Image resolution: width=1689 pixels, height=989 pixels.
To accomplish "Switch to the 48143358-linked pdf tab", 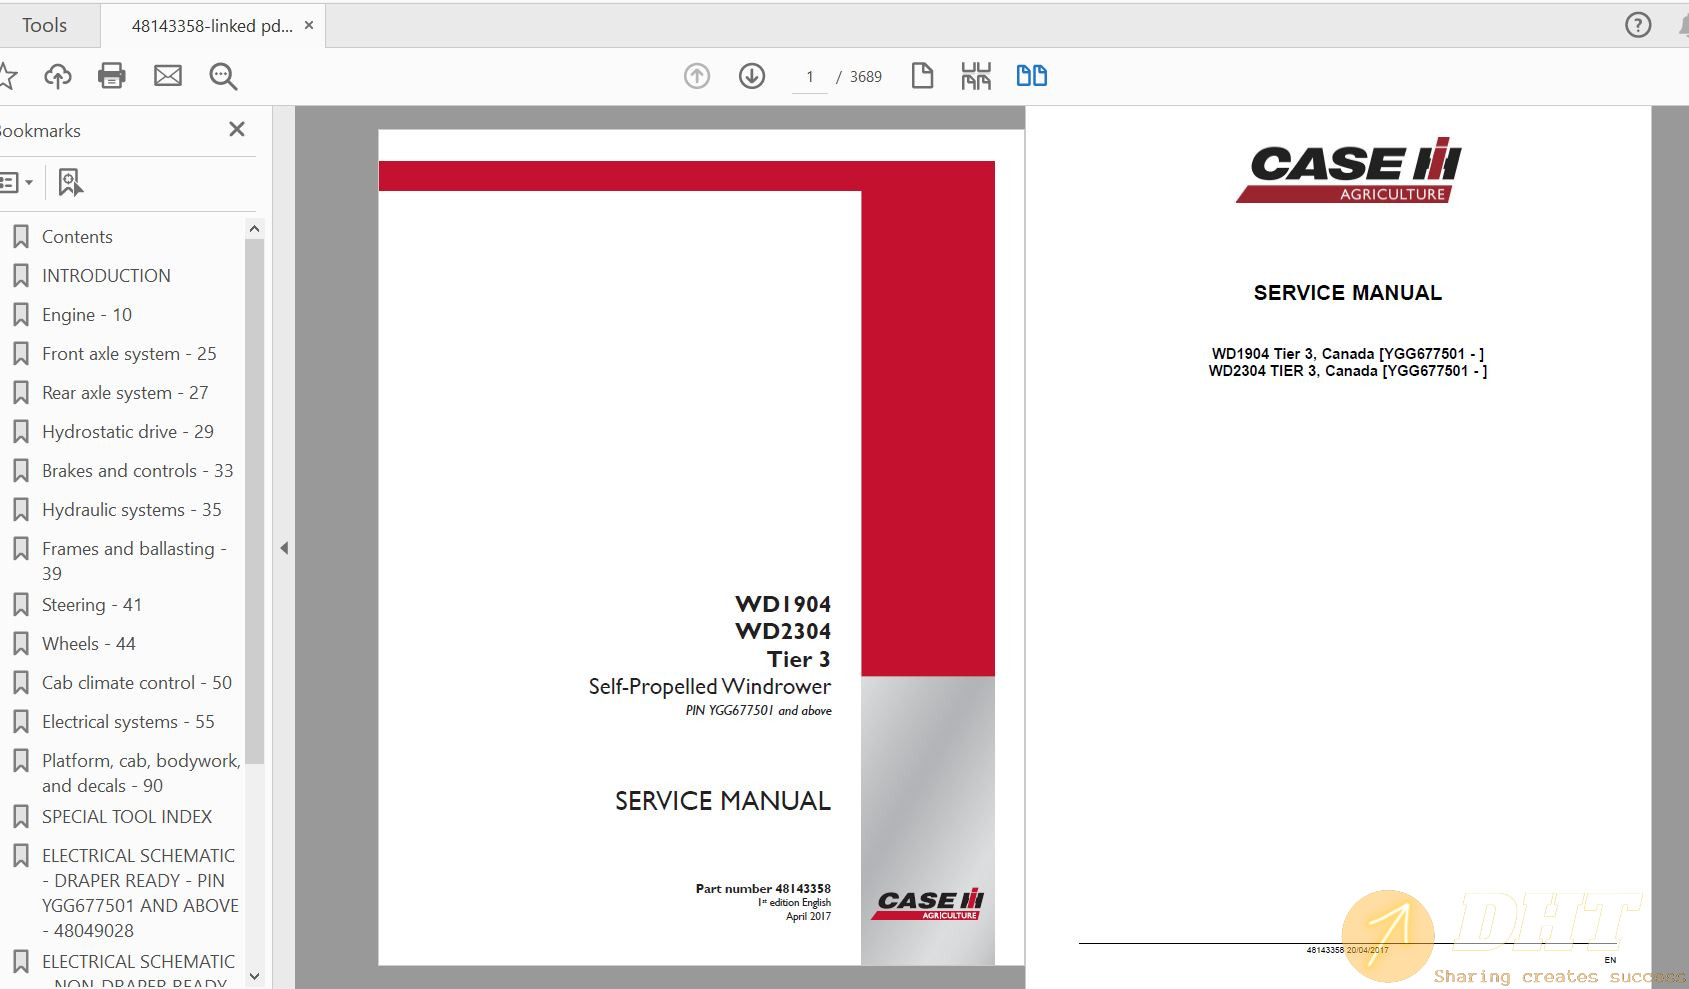I will pyautogui.click(x=212, y=26).
